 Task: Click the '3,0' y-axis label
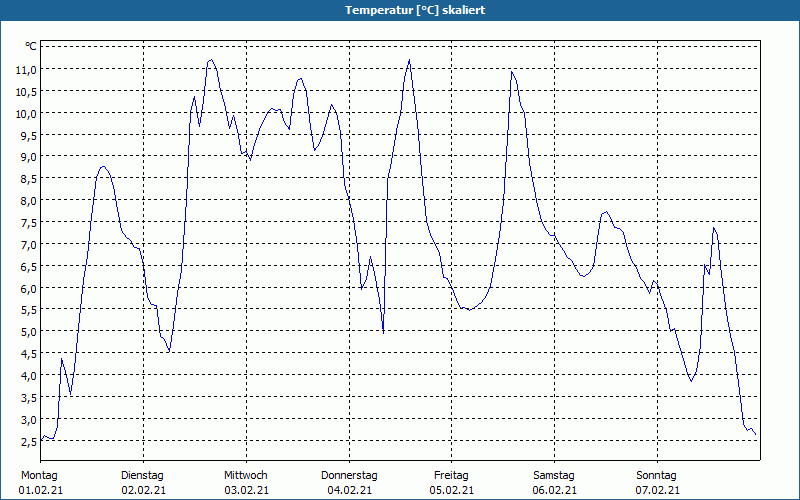coord(29,420)
